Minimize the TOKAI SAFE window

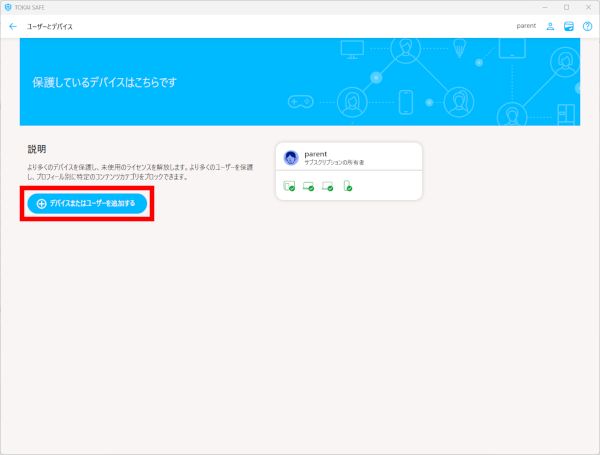tap(545, 7)
